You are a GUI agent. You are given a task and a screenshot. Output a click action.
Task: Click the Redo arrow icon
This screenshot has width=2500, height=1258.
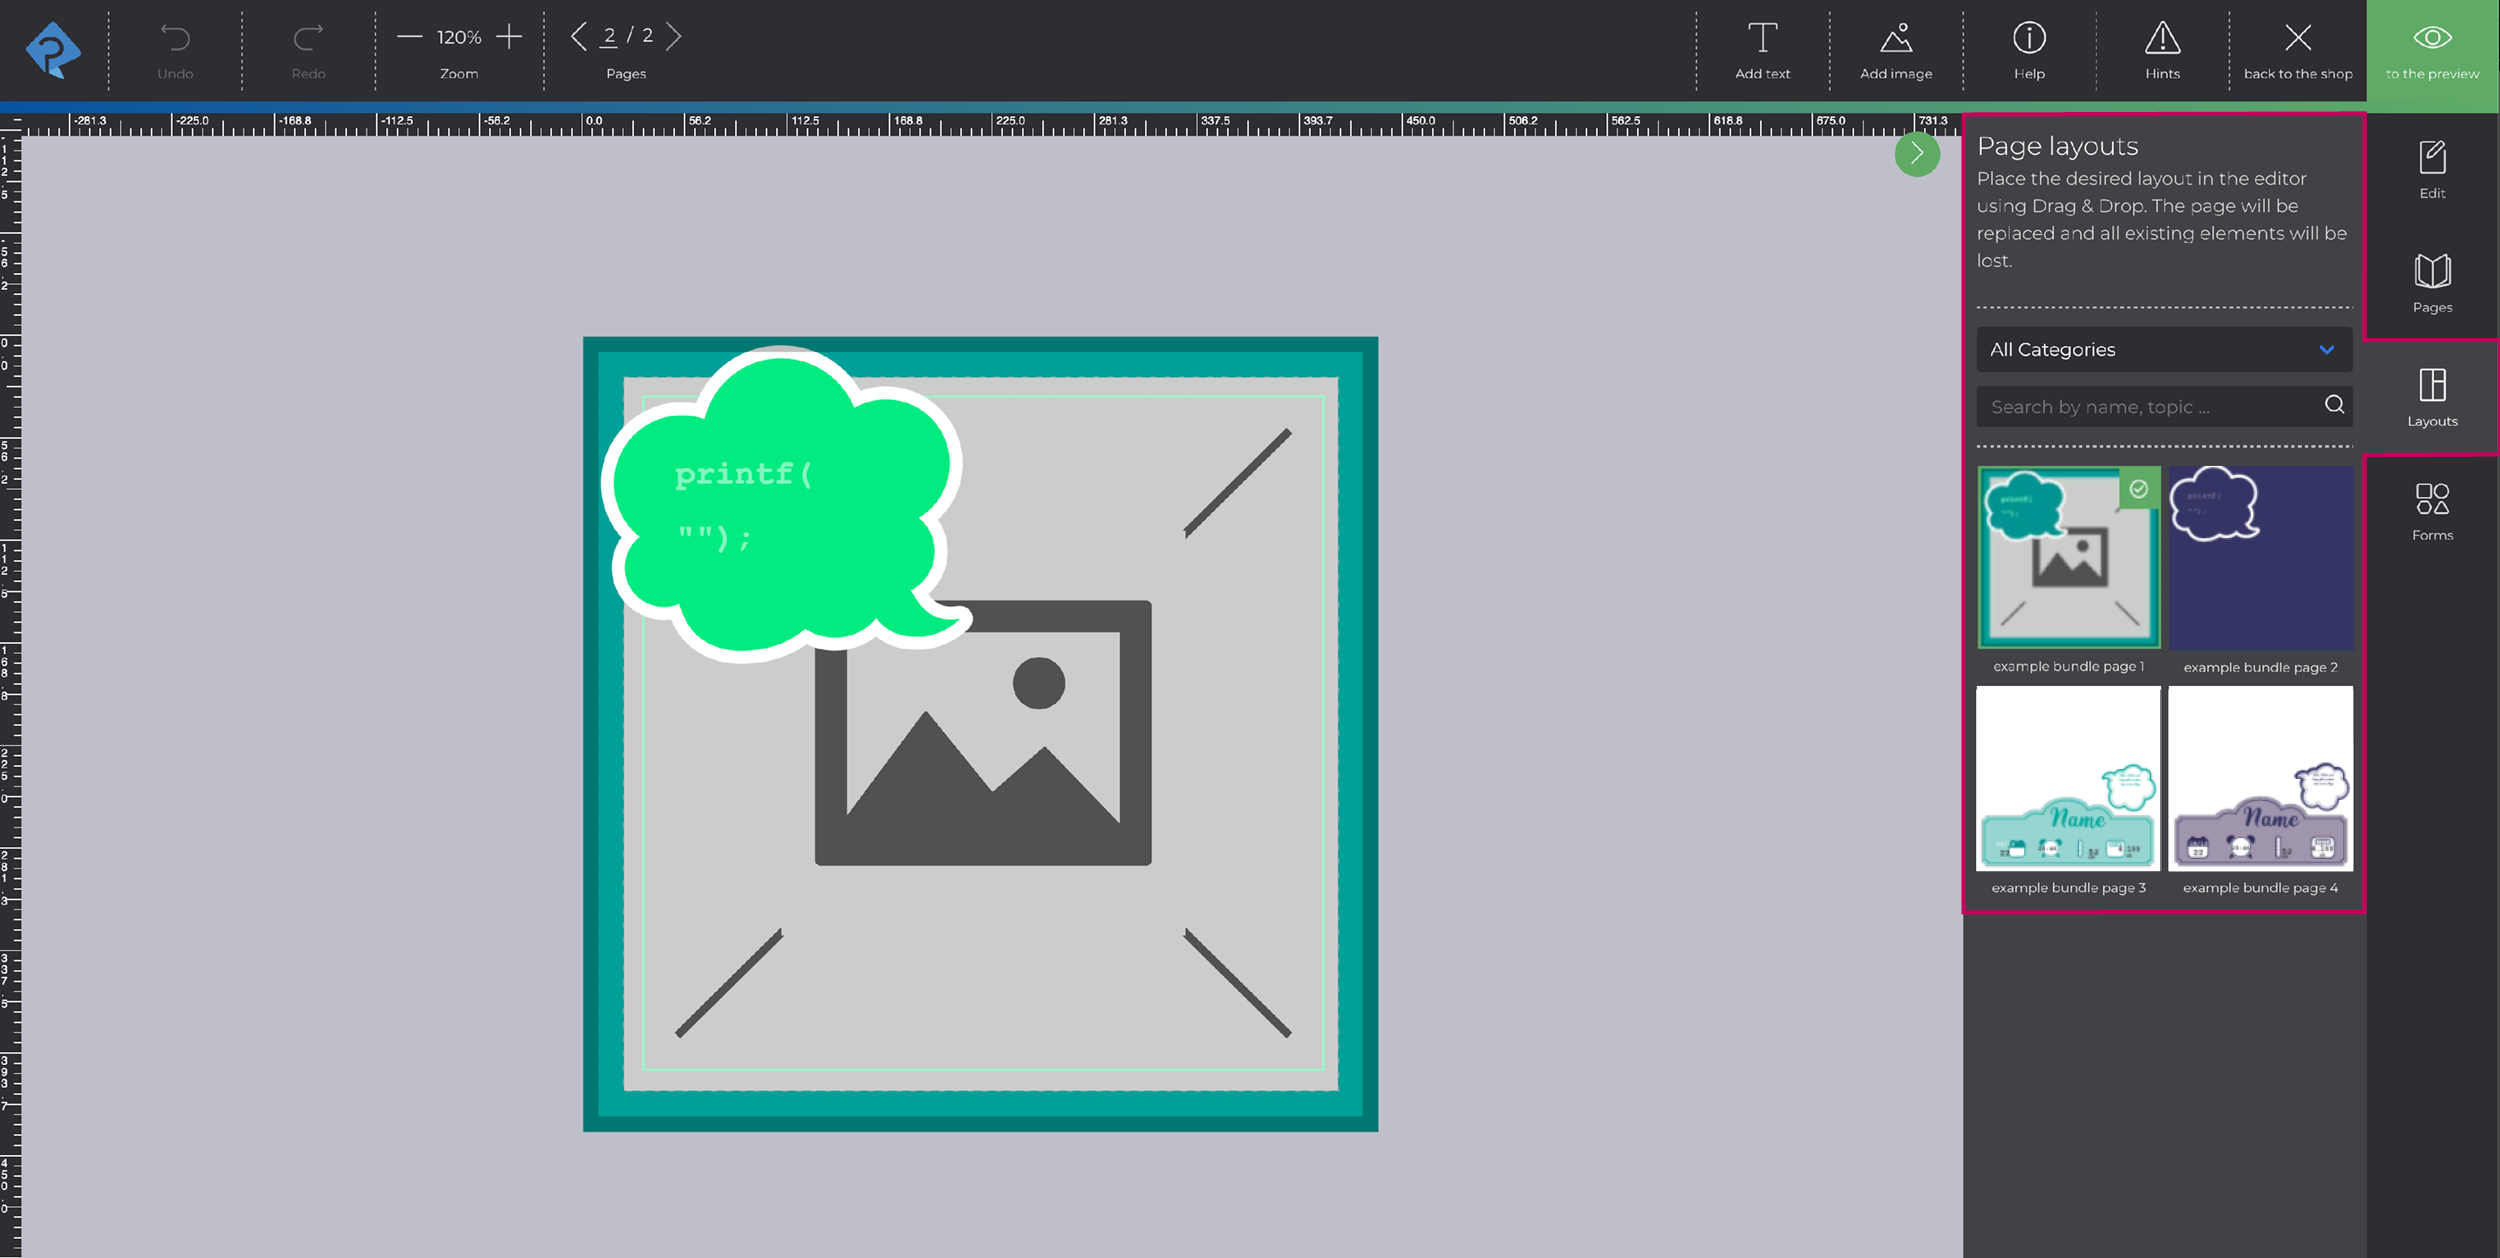coord(308,40)
